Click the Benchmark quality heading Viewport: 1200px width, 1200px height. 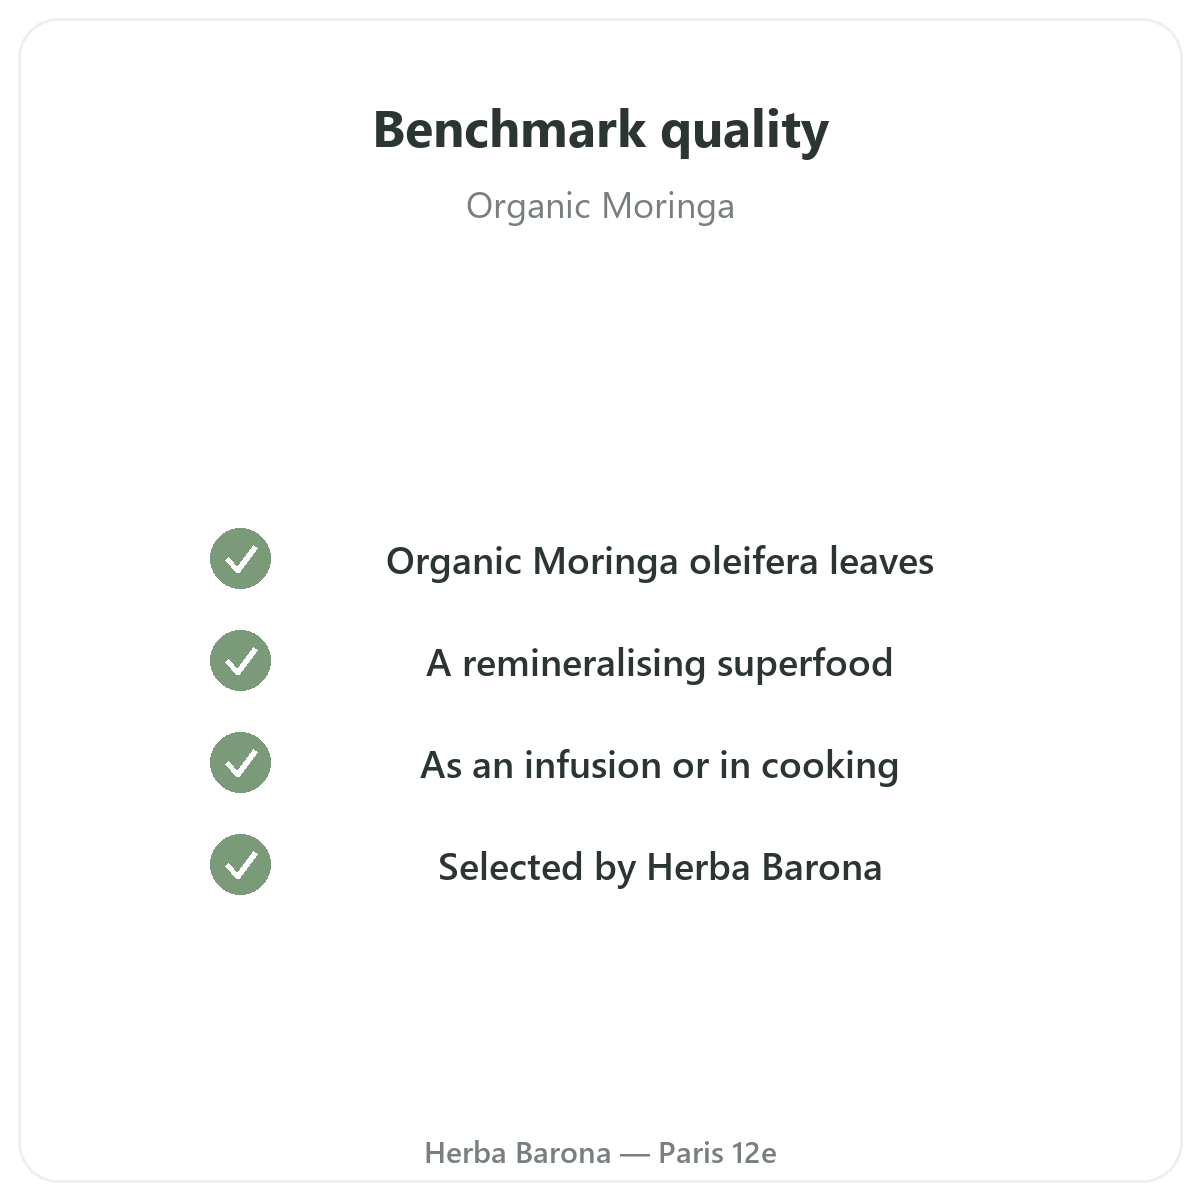coord(600,131)
